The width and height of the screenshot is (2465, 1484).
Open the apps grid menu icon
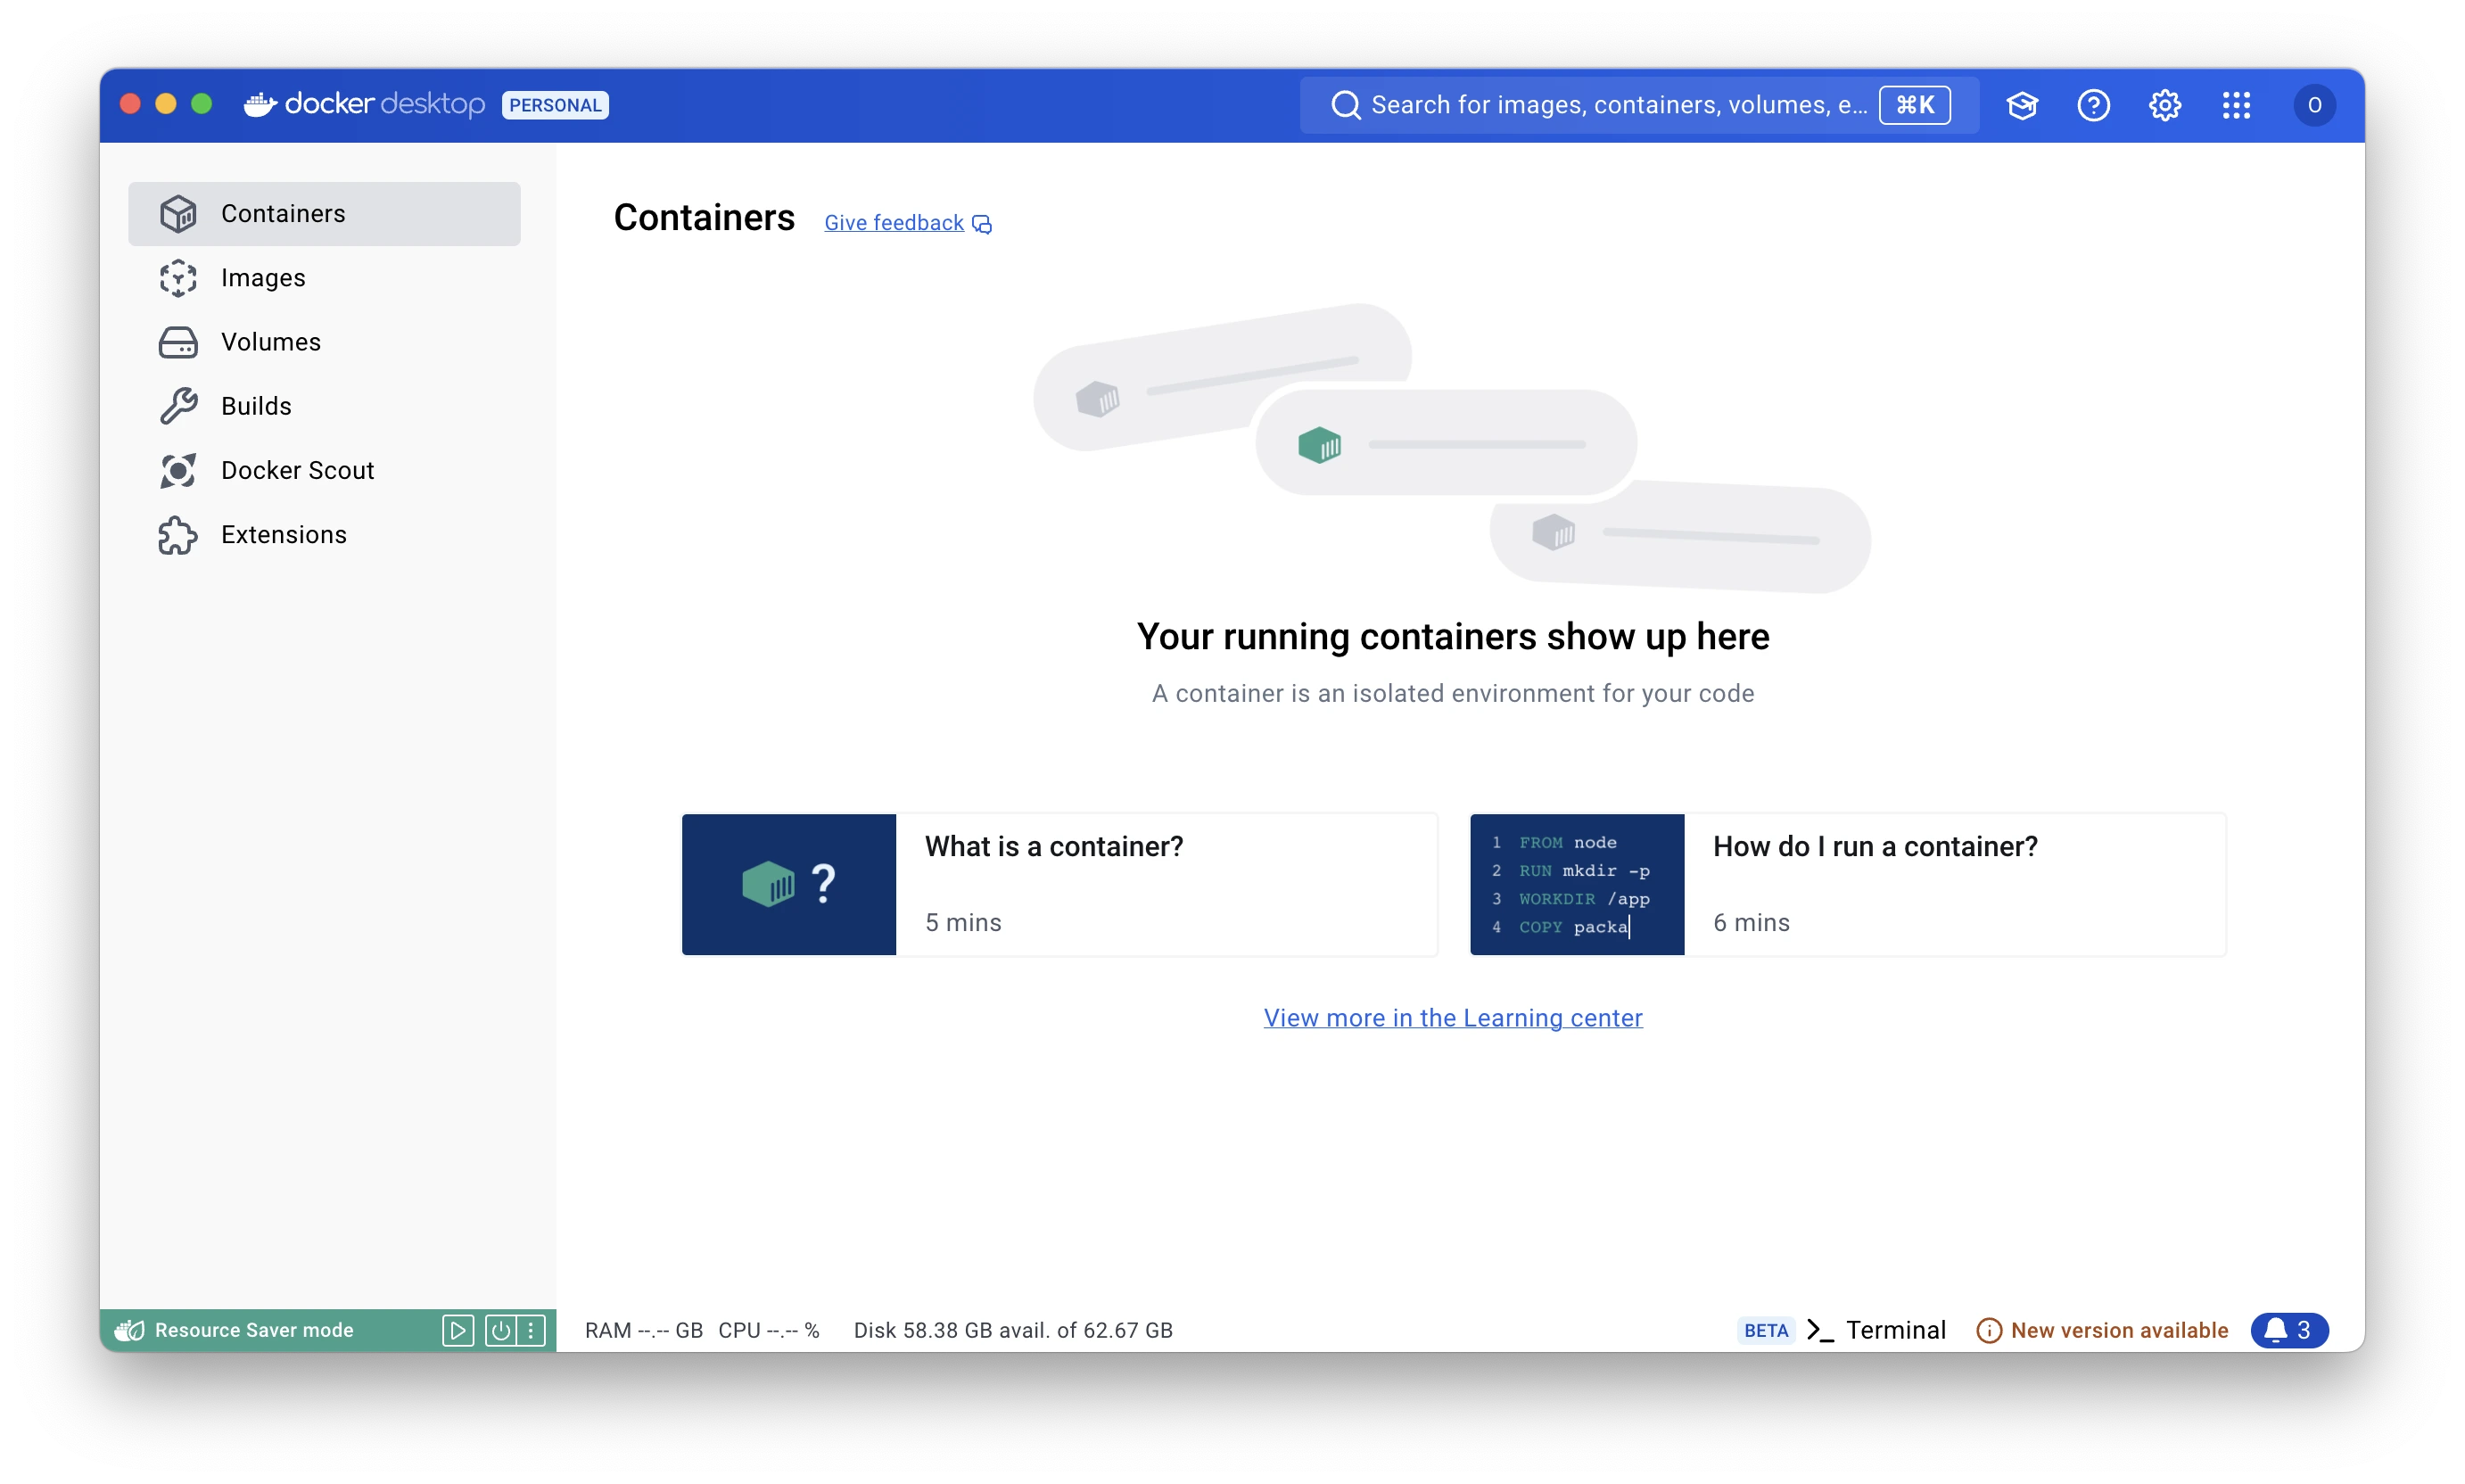pyautogui.click(x=2236, y=105)
